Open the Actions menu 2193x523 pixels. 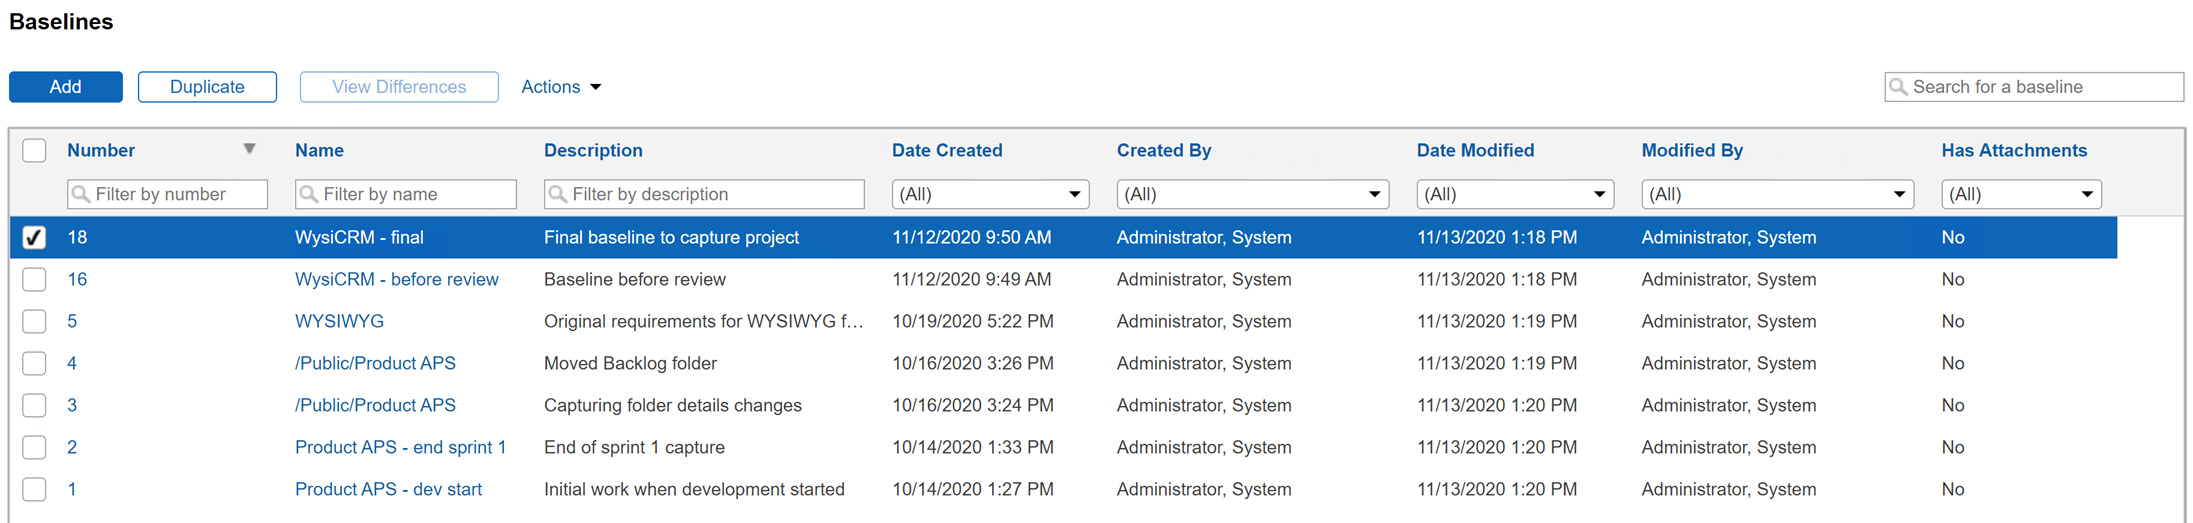[561, 87]
